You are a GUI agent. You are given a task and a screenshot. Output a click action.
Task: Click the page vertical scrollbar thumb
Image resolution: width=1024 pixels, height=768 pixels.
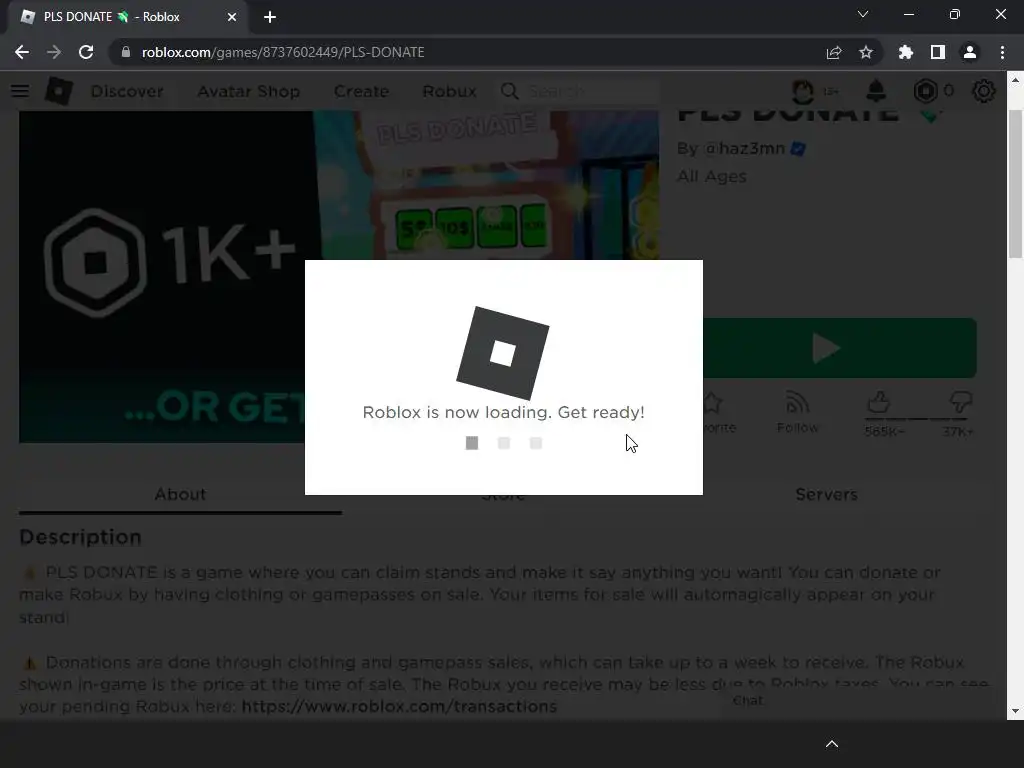(x=1015, y=184)
